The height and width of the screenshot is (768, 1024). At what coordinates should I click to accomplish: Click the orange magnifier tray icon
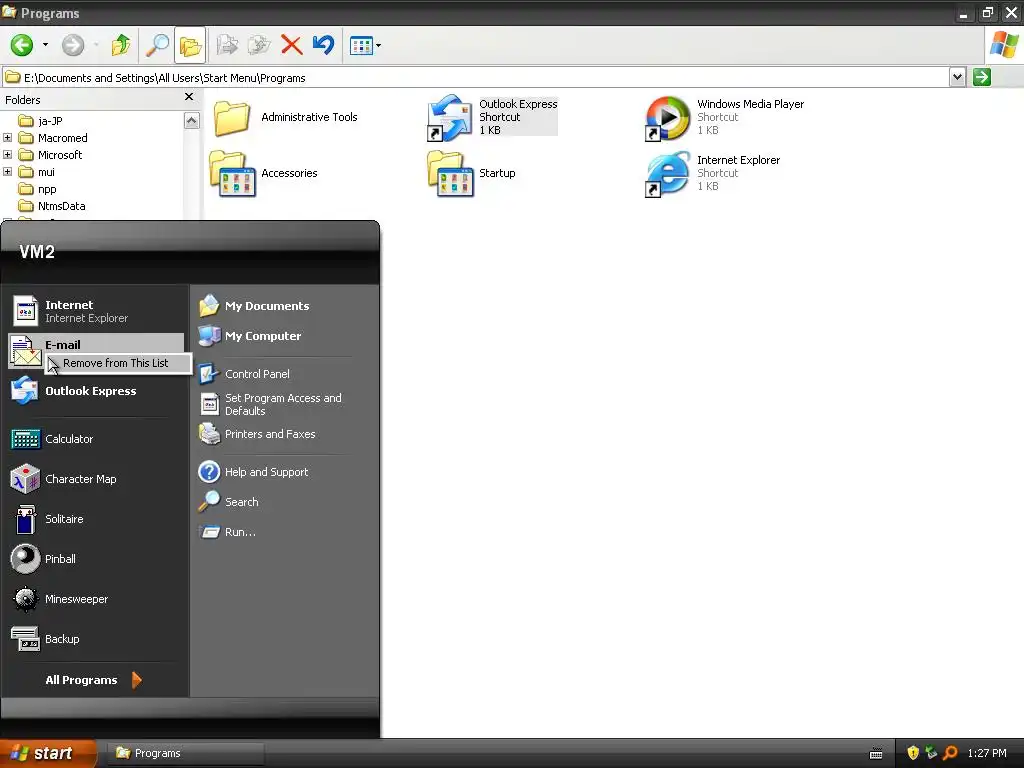pos(951,753)
